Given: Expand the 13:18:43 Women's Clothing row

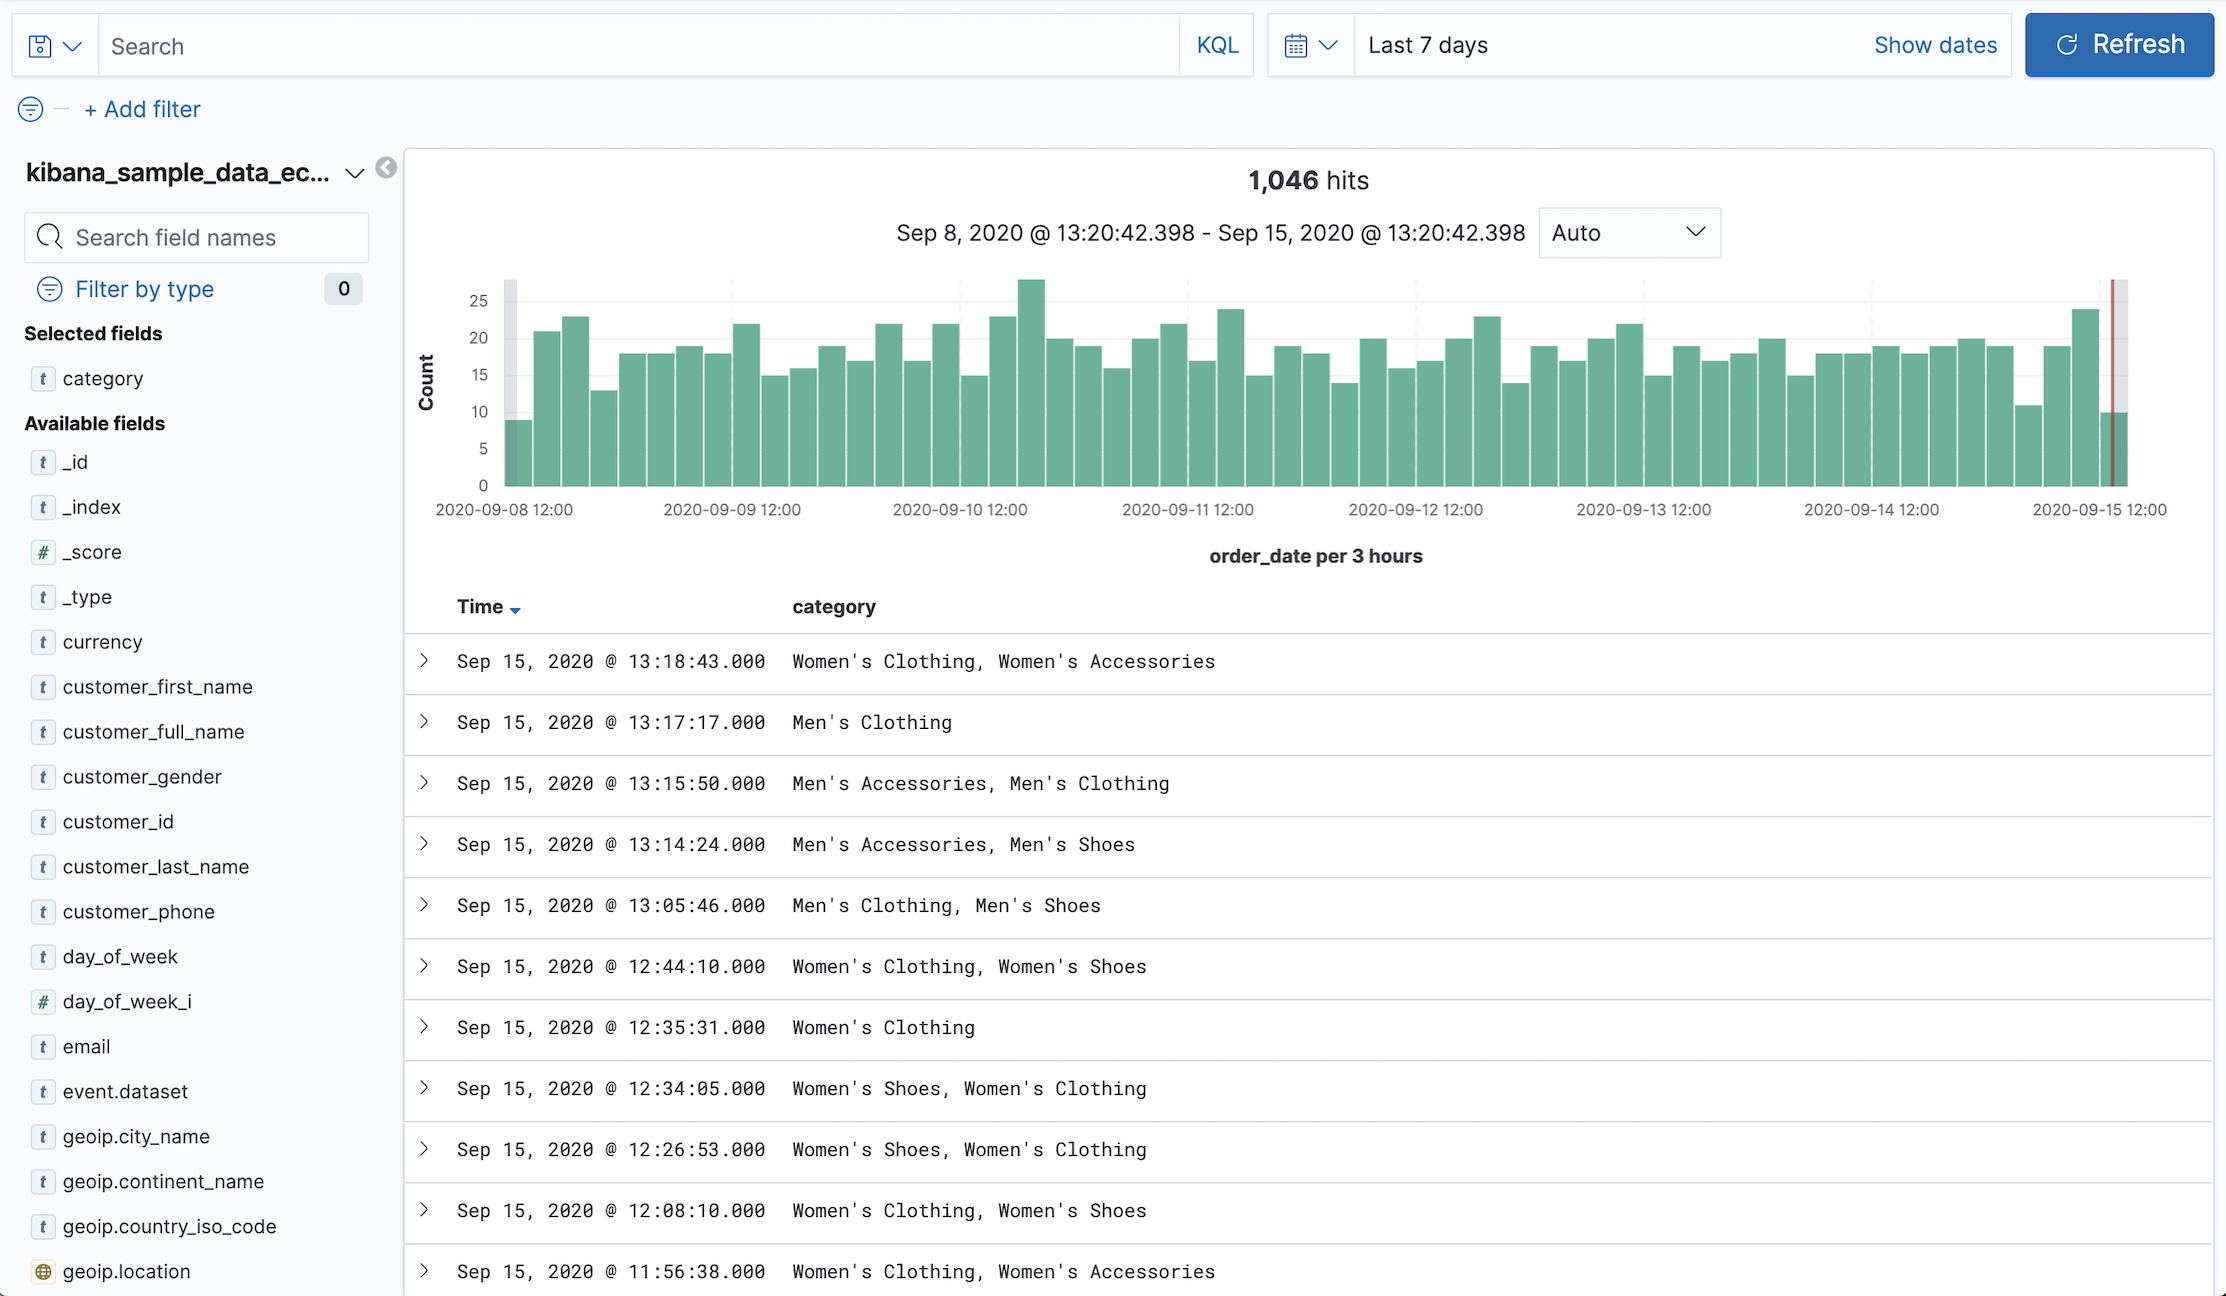Looking at the screenshot, I should [425, 661].
